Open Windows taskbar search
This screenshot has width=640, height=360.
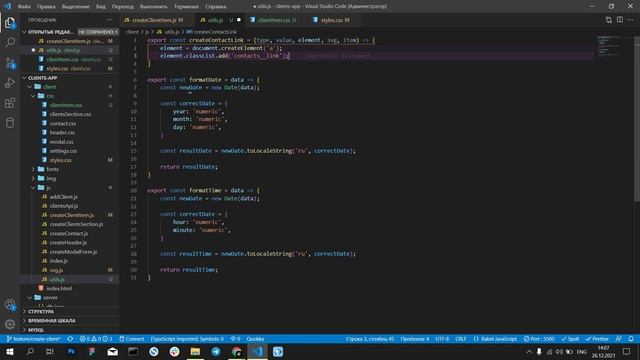tap(30, 351)
